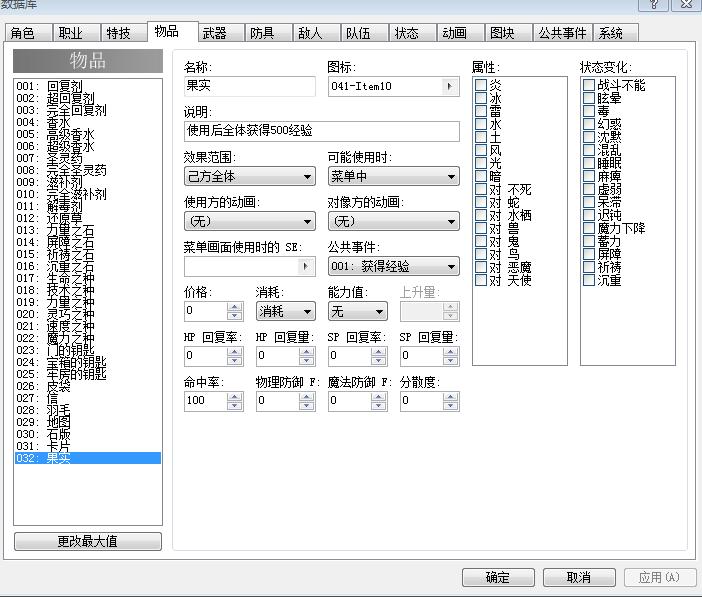
Task: Switch to the 特技 tab
Action: click(124, 33)
